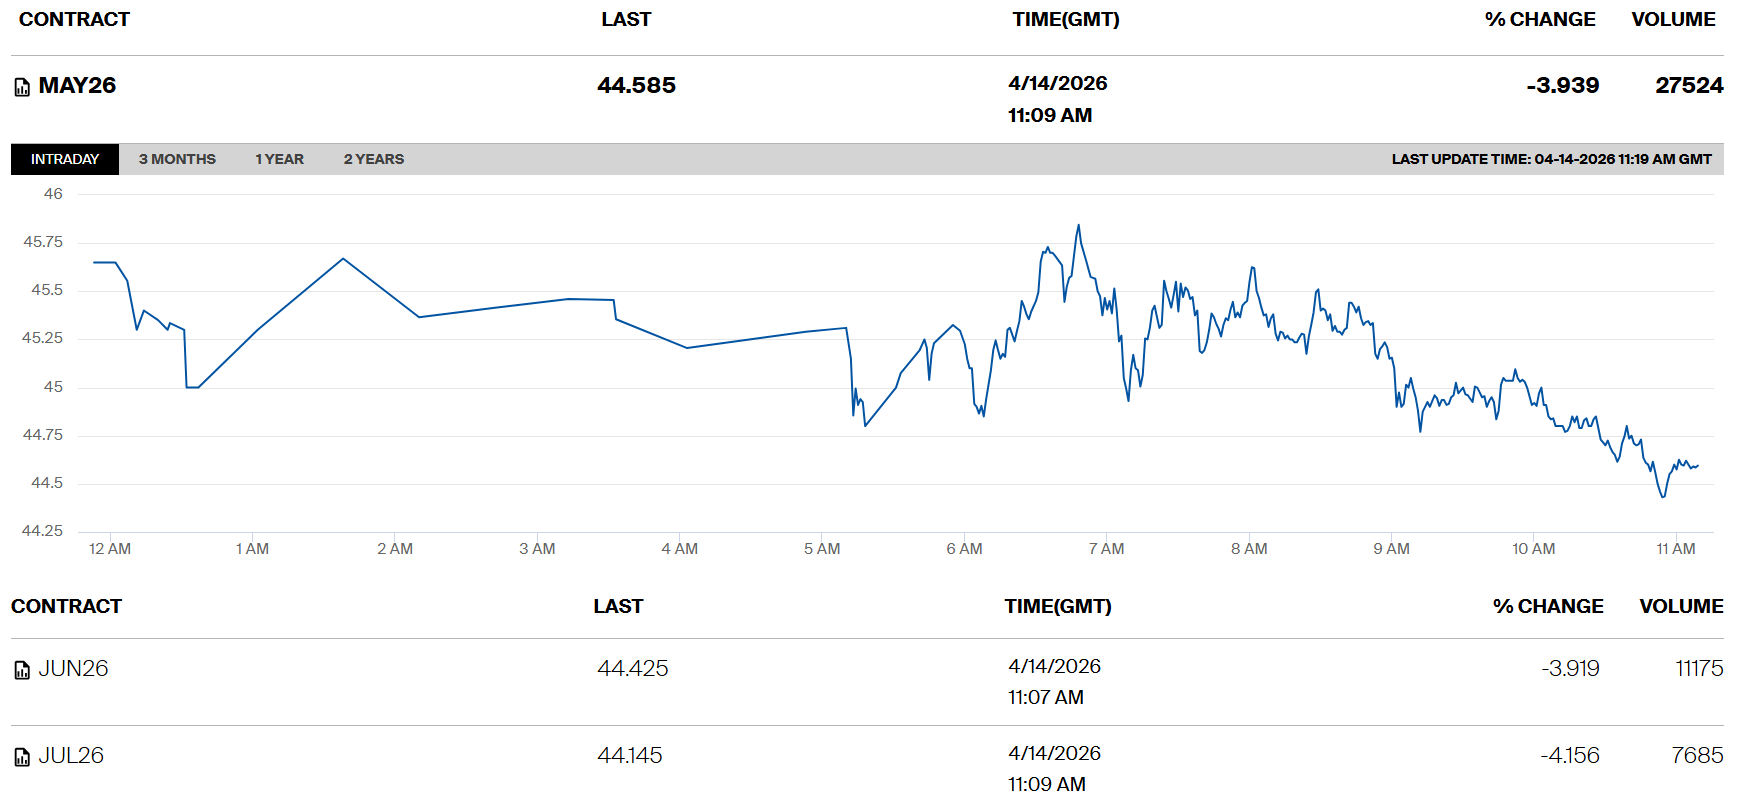Click the lower CONTRACT column header
The width and height of the screenshot is (1746, 804).
pos(66,607)
